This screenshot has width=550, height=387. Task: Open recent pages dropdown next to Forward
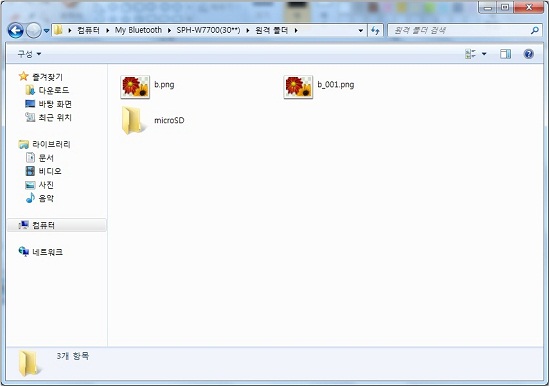[46, 31]
